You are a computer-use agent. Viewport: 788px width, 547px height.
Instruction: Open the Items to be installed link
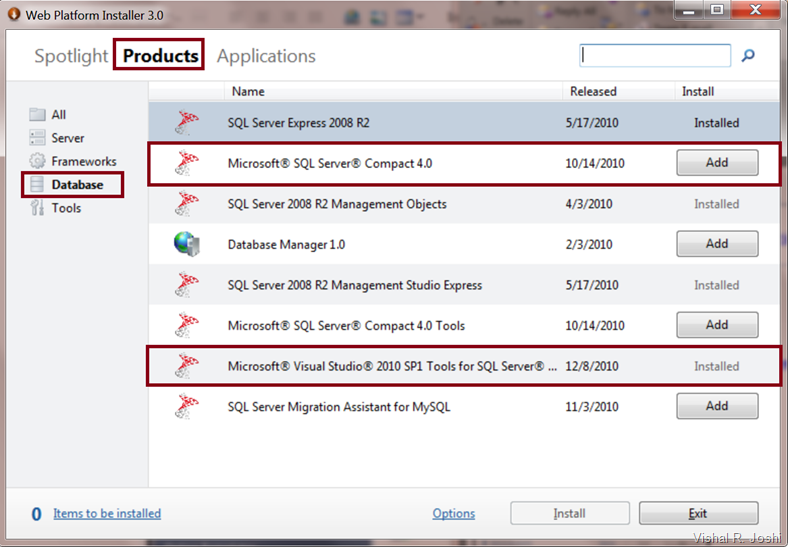coord(107,513)
